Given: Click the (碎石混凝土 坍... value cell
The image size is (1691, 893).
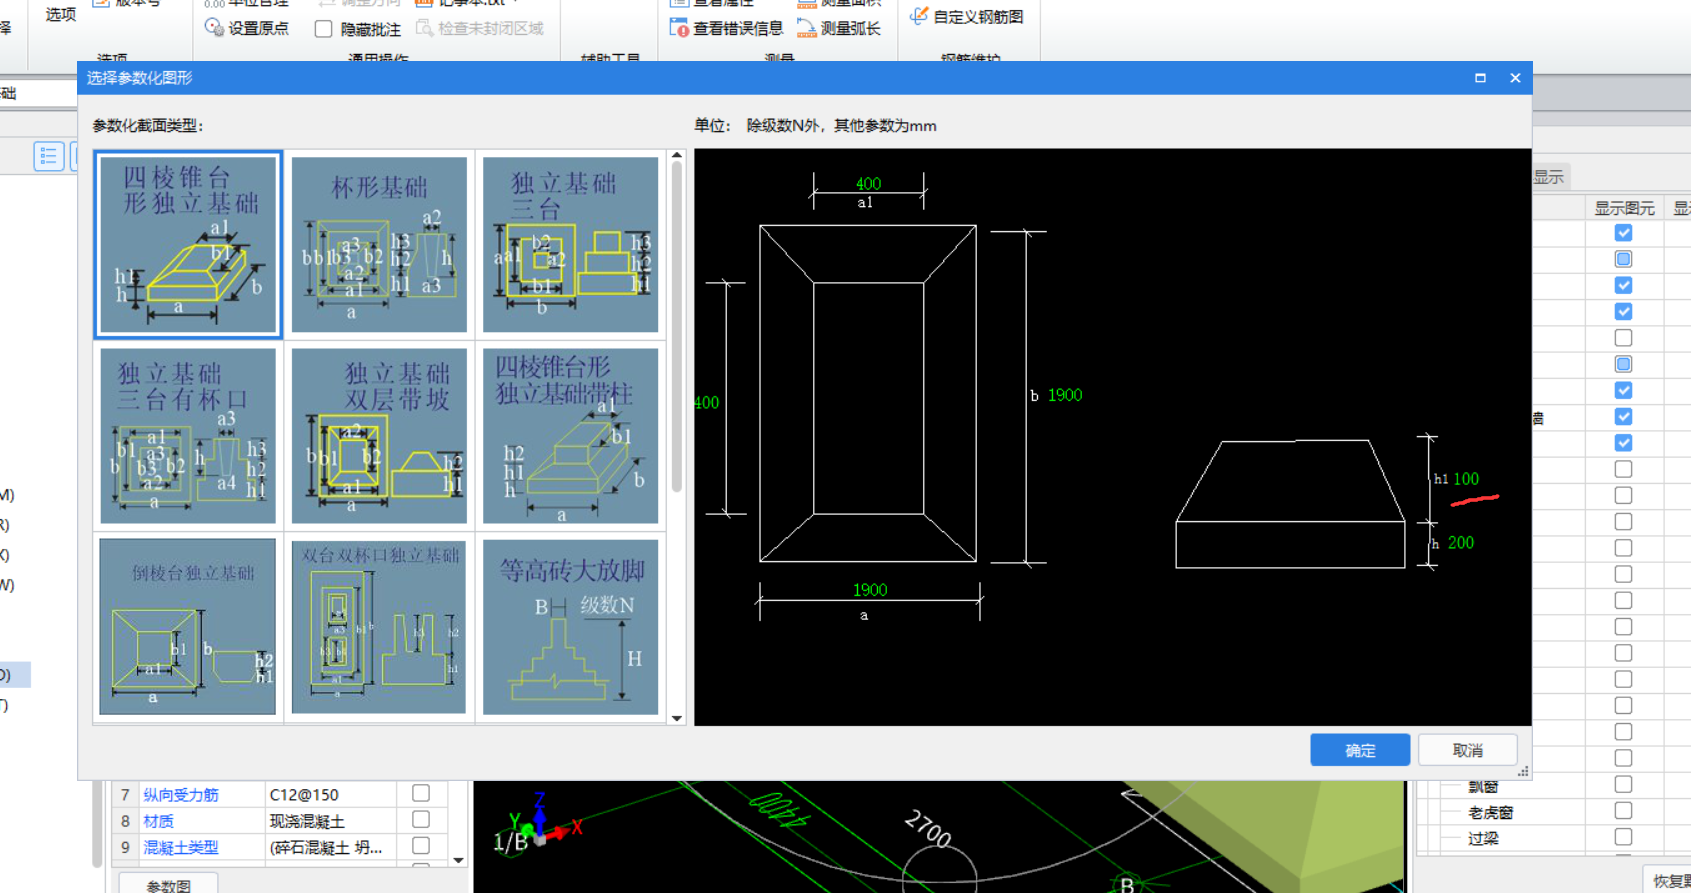Looking at the screenshot, I should 331,847.
